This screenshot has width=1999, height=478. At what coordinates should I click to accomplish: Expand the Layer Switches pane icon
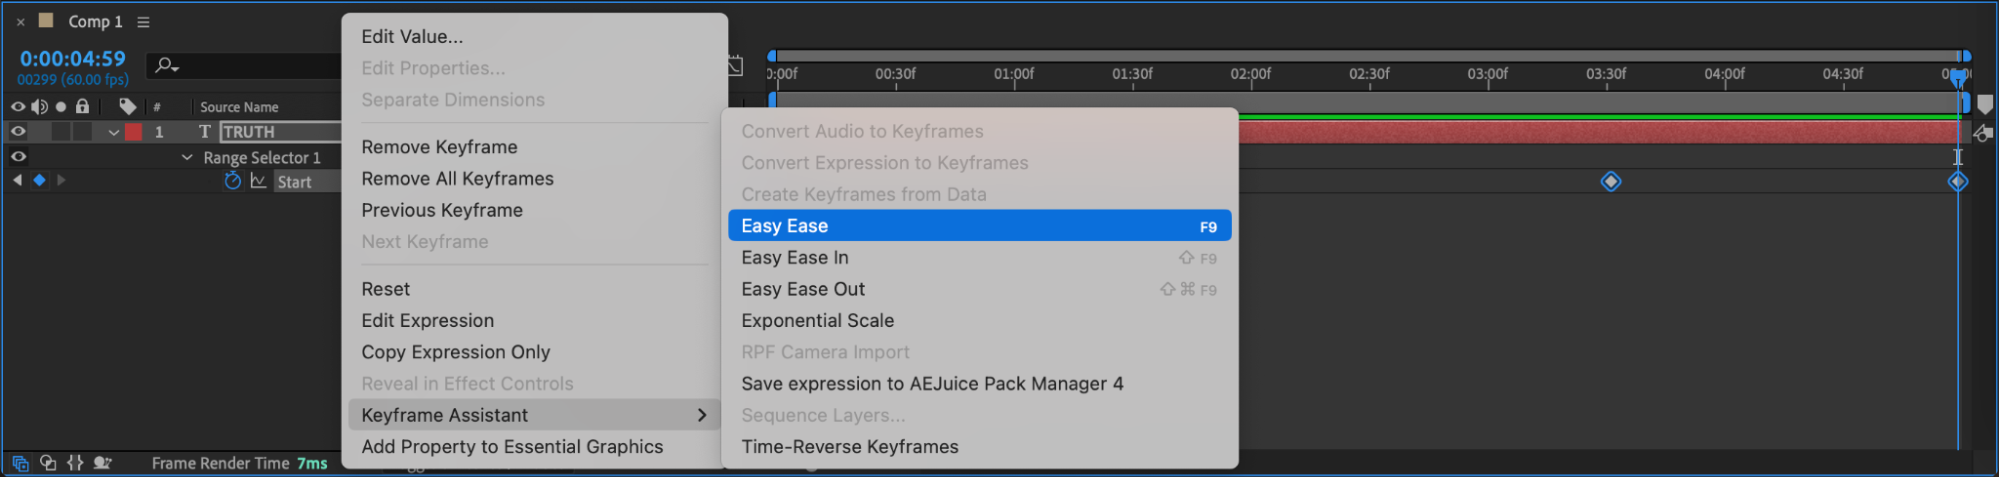20,463
